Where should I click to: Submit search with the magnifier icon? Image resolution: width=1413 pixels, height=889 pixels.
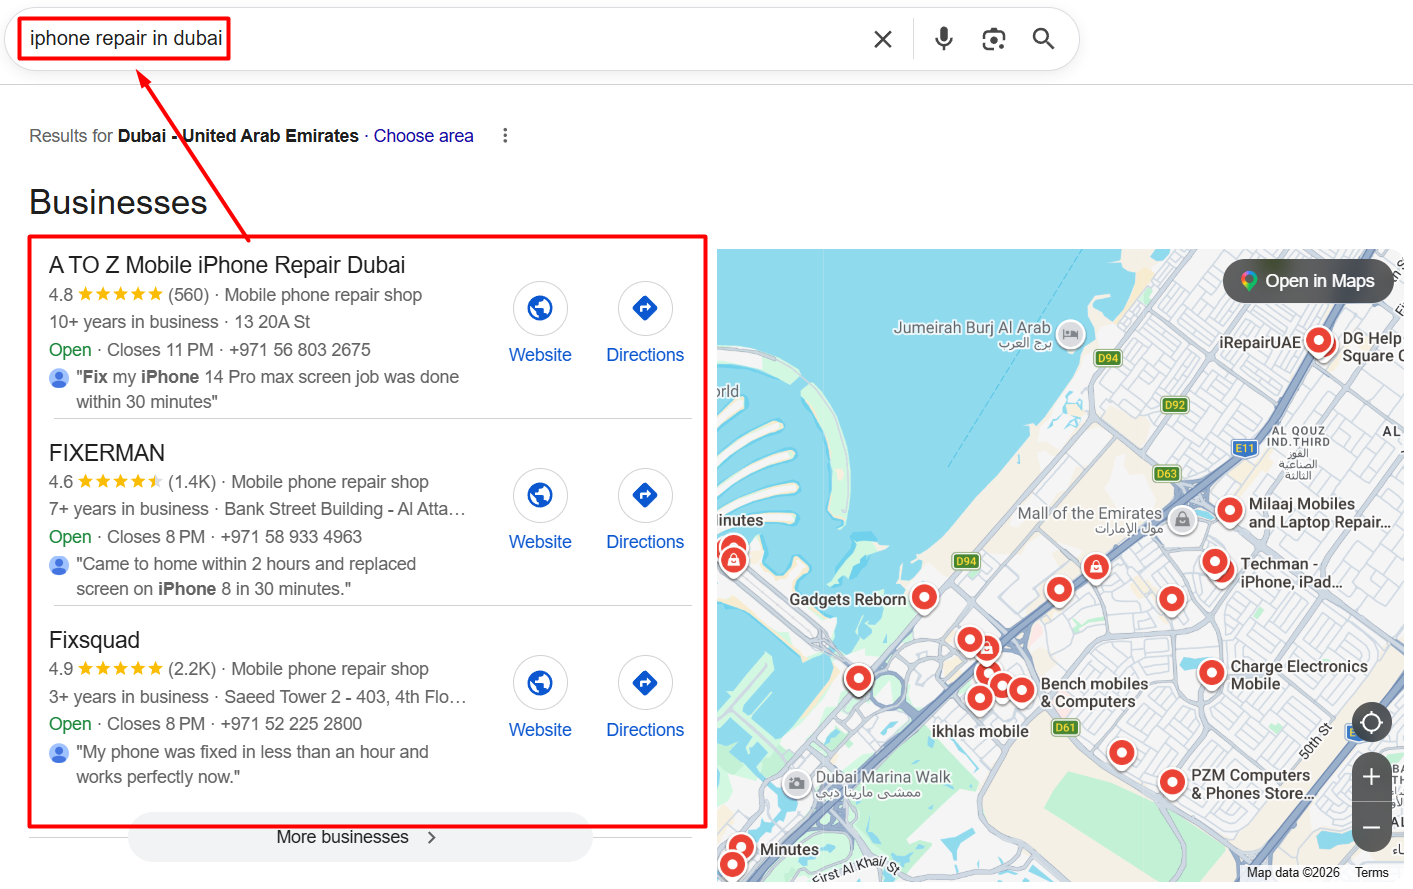click(1043, 39)
